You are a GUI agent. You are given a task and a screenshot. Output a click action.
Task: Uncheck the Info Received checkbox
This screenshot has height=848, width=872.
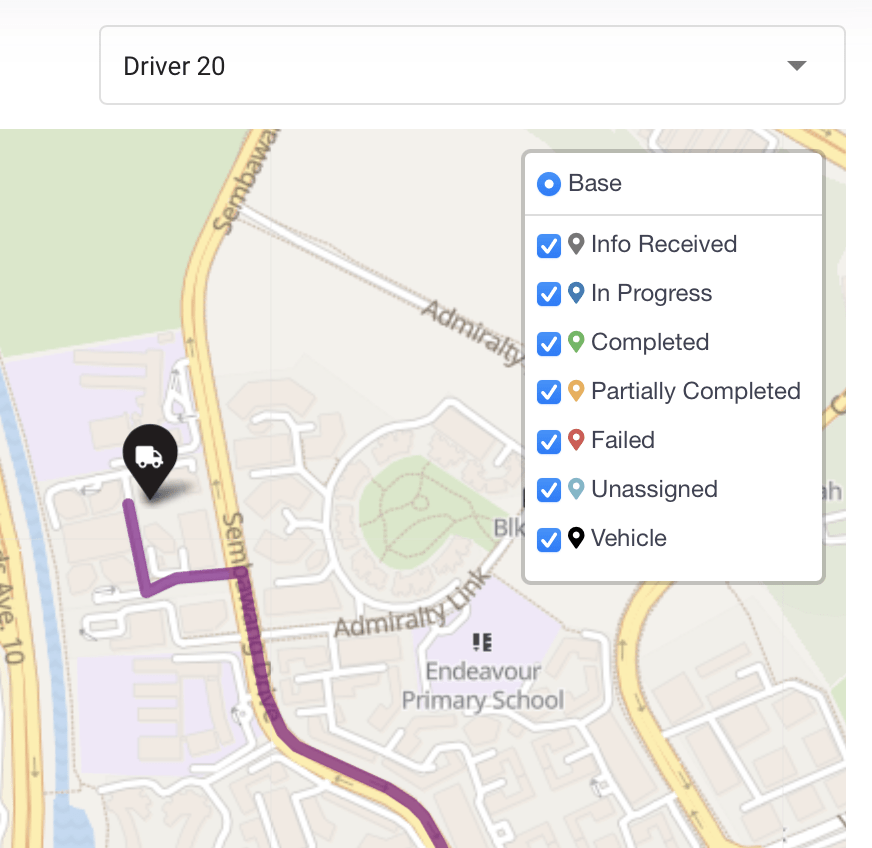point(548,245)
